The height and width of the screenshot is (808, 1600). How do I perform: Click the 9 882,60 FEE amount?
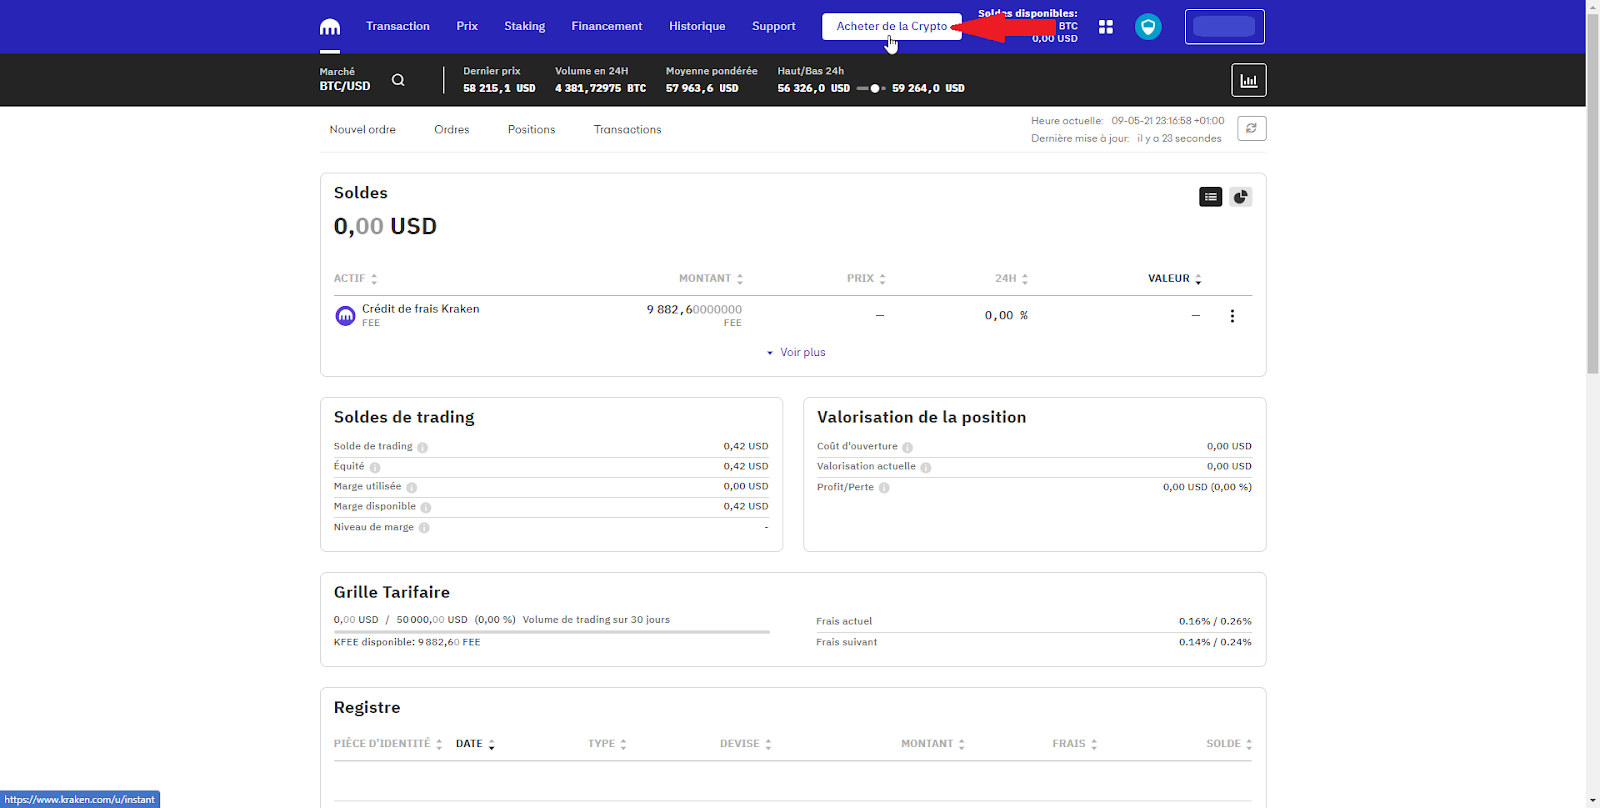pyautogui.click(x=694, y=310)
